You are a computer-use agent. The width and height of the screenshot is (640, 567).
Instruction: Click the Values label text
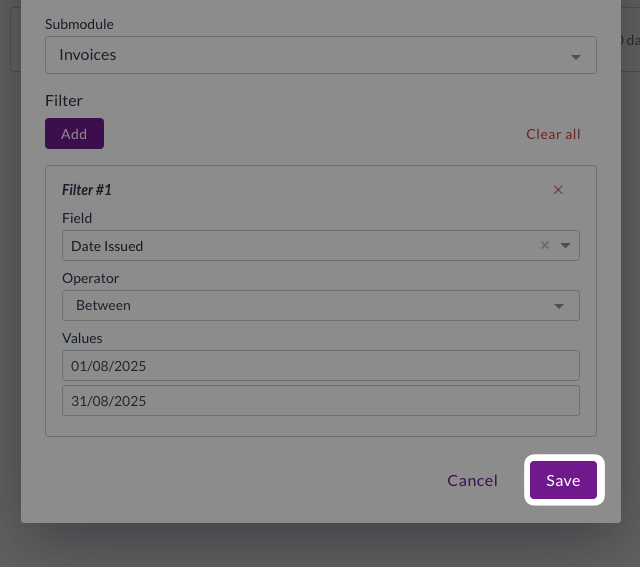pos(82,338)
